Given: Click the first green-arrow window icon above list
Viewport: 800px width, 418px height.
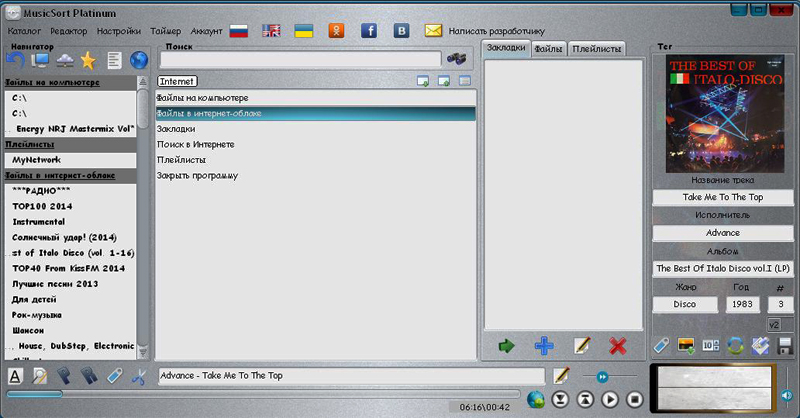Looking at the screenshot, I should 422,81.
